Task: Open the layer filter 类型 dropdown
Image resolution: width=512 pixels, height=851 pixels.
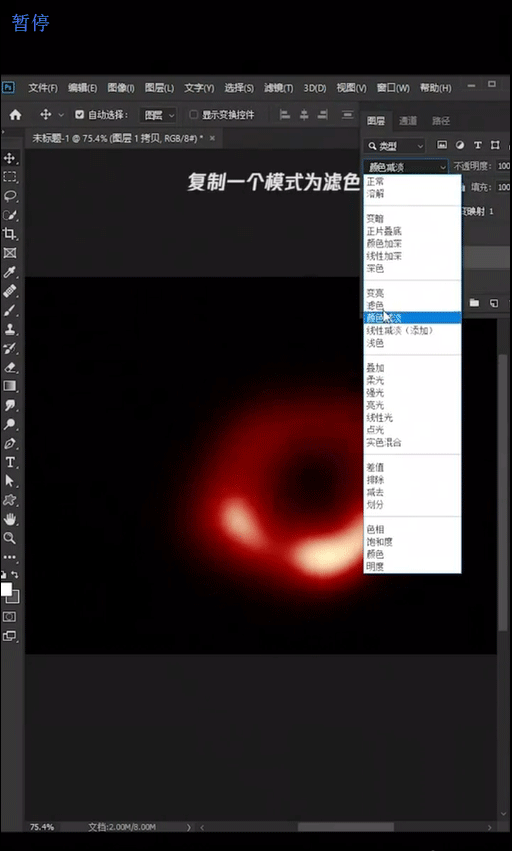Action: click(395, 145)
